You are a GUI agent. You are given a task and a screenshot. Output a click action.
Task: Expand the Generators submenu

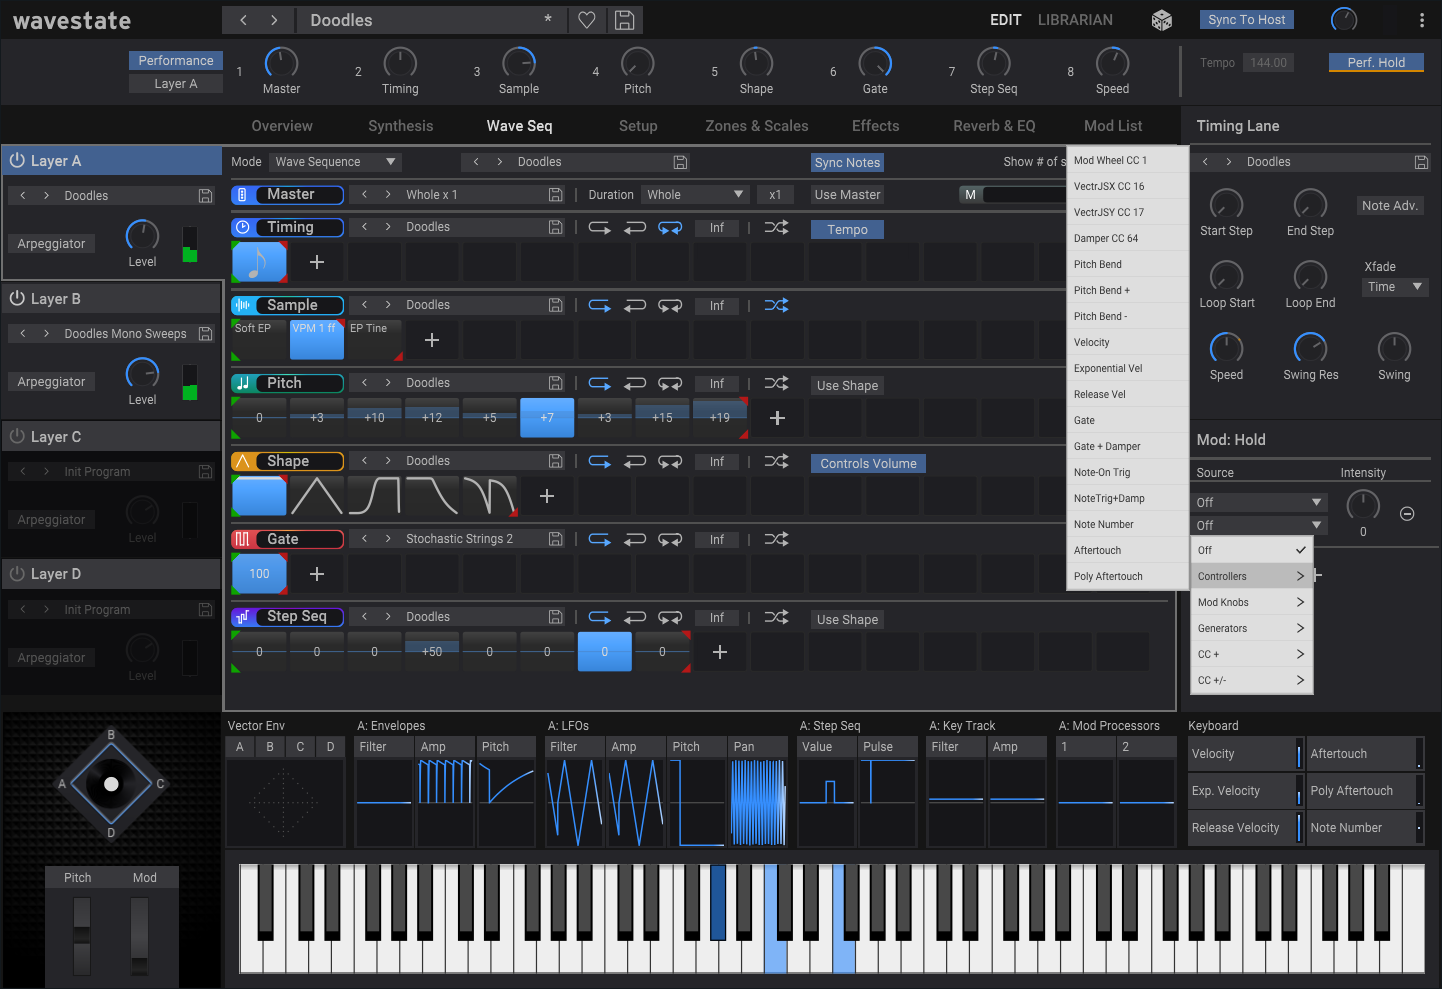pos(1252,628)
